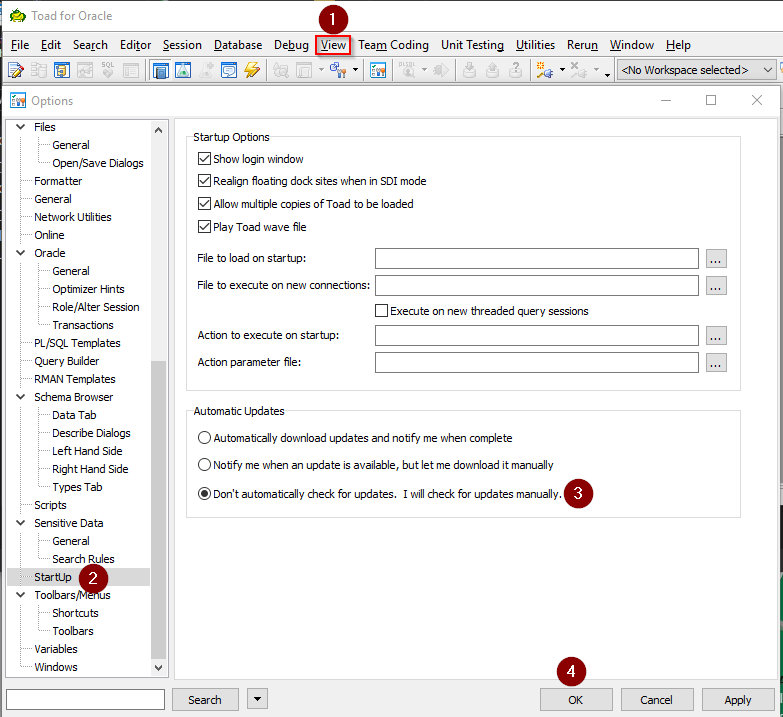Click the options tree vertical scrollbar thumb
Viewport: 783px width, 717px height.
(158, 509)
